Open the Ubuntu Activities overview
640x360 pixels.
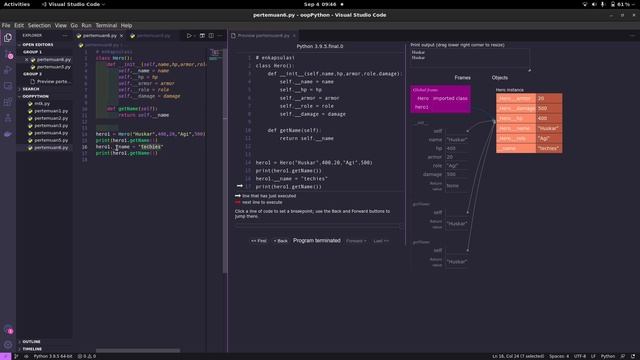(x=17, y=4)
